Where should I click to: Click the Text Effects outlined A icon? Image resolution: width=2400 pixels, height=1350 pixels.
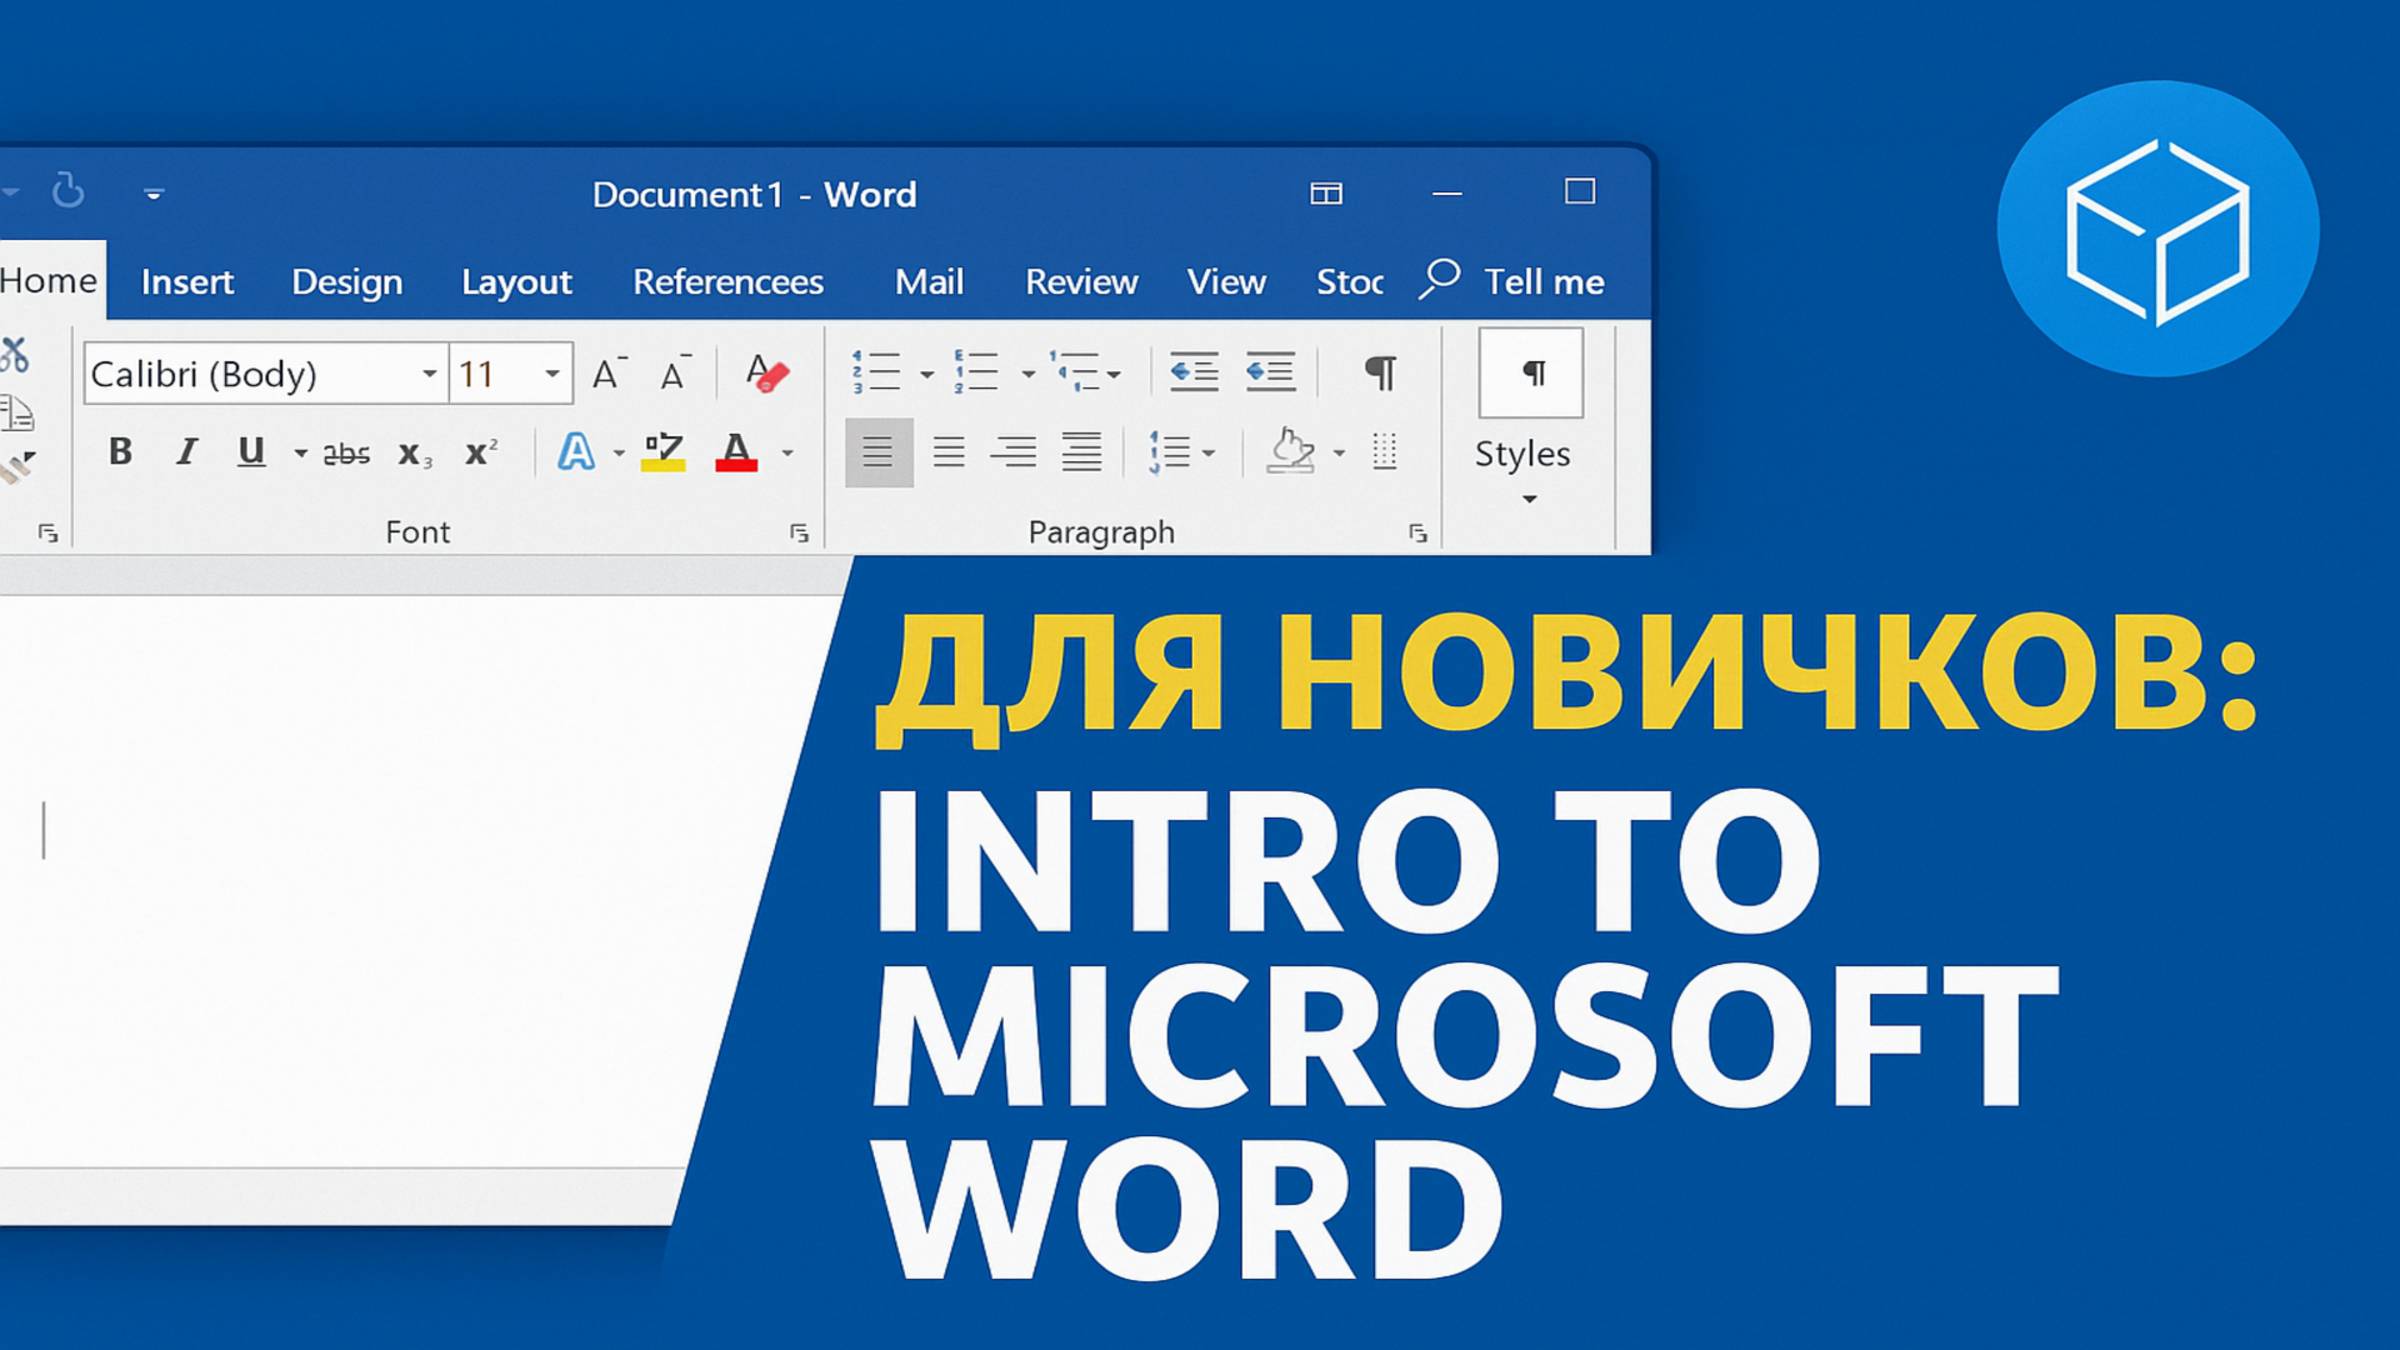pyautogui.click(x=576, y=453)
